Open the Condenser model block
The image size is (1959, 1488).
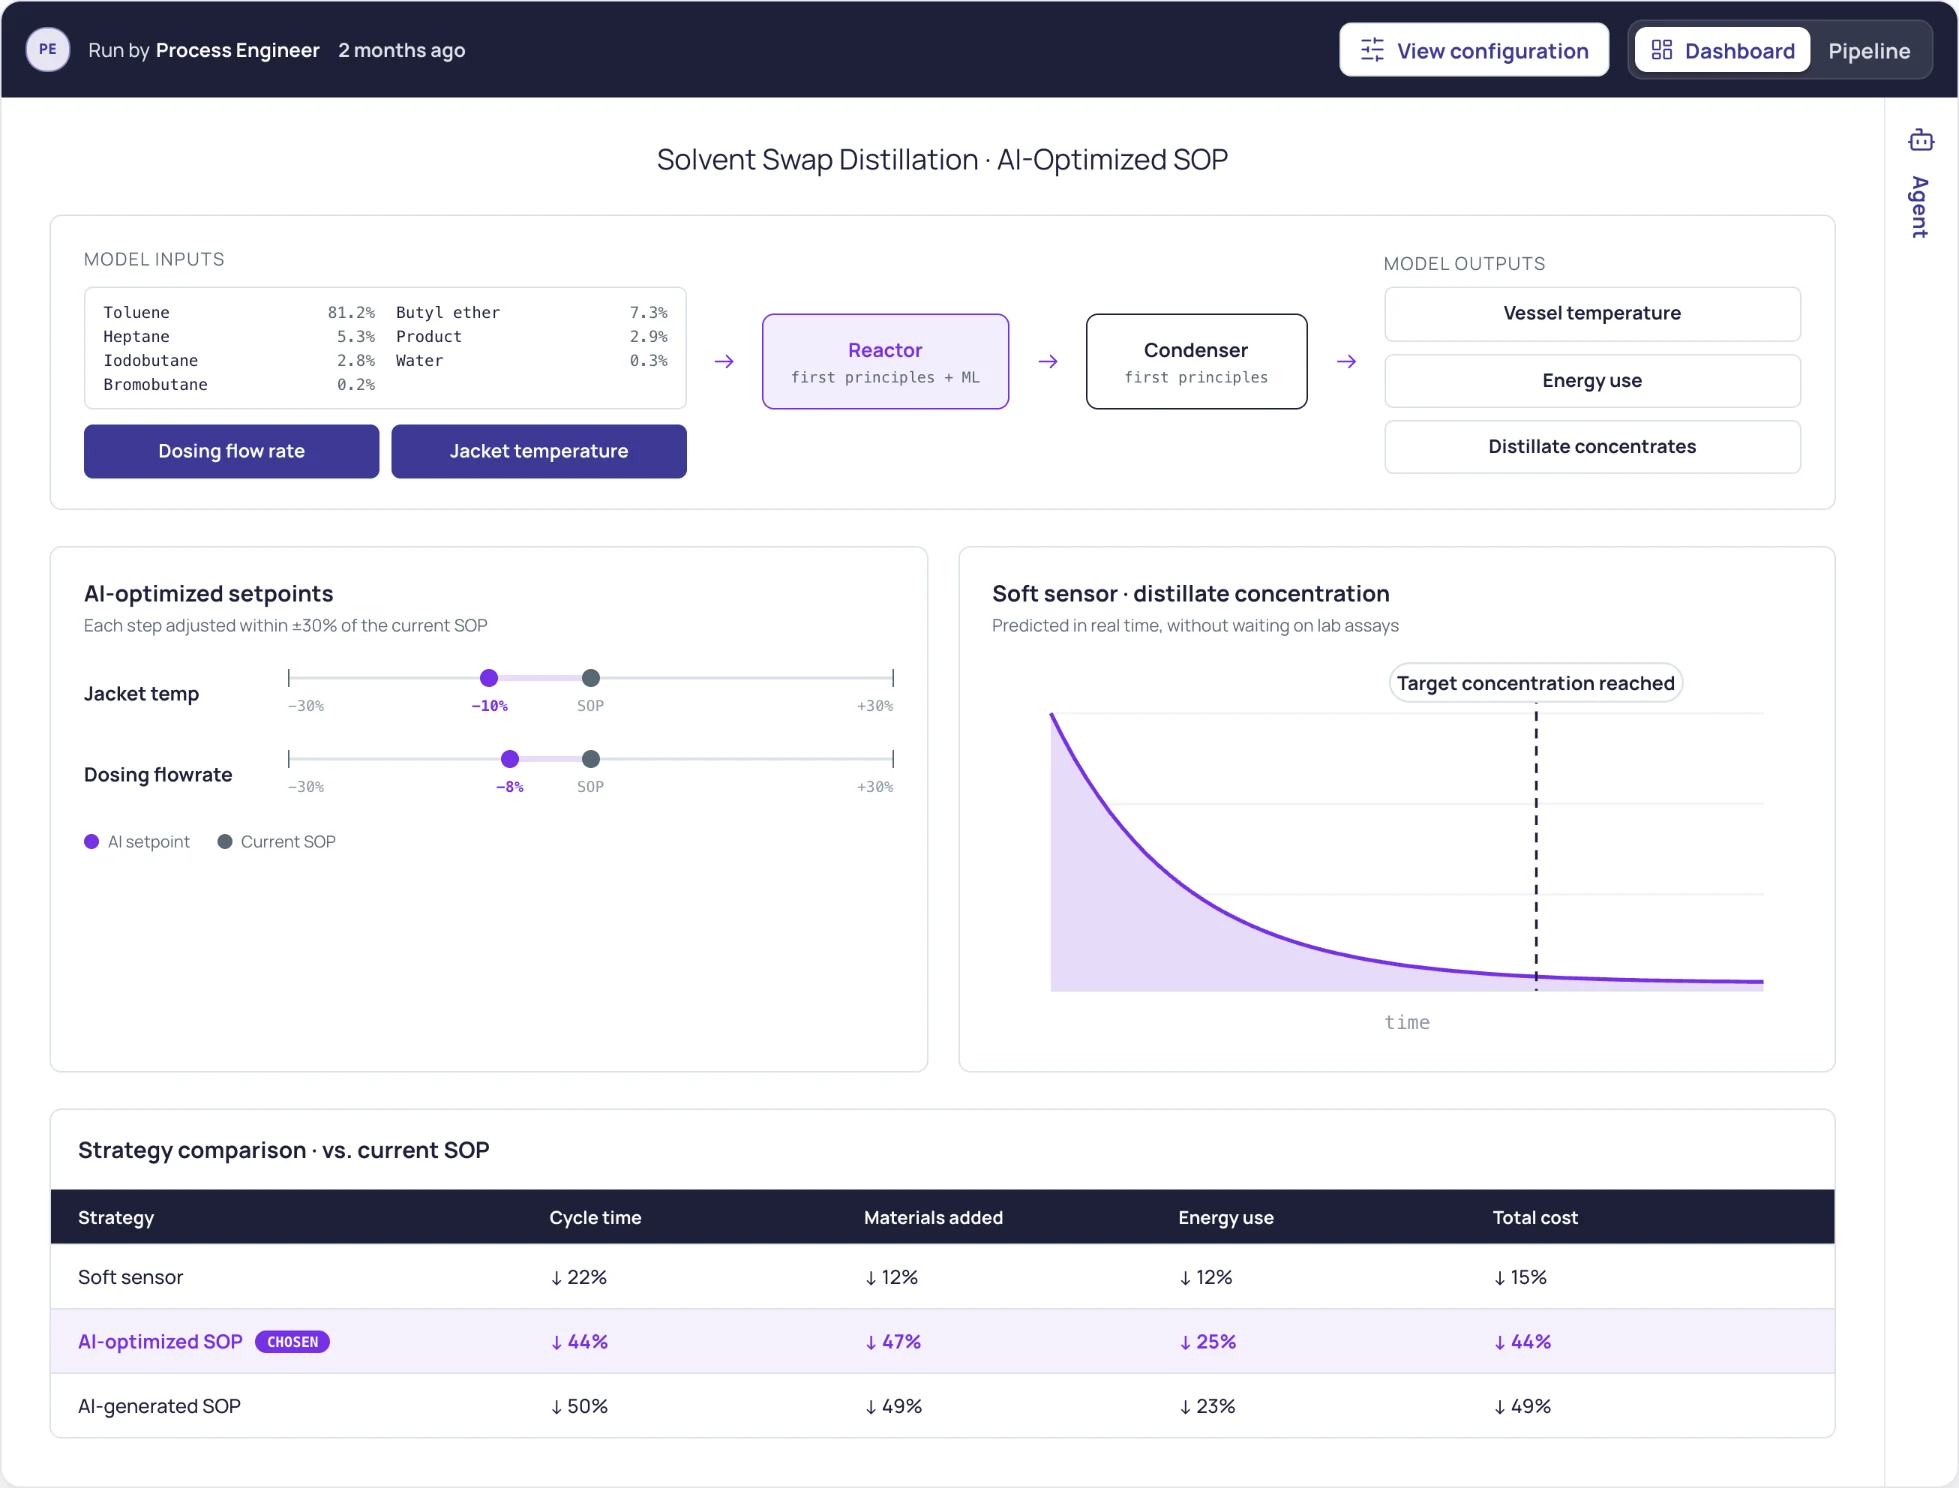(1196, 361)
